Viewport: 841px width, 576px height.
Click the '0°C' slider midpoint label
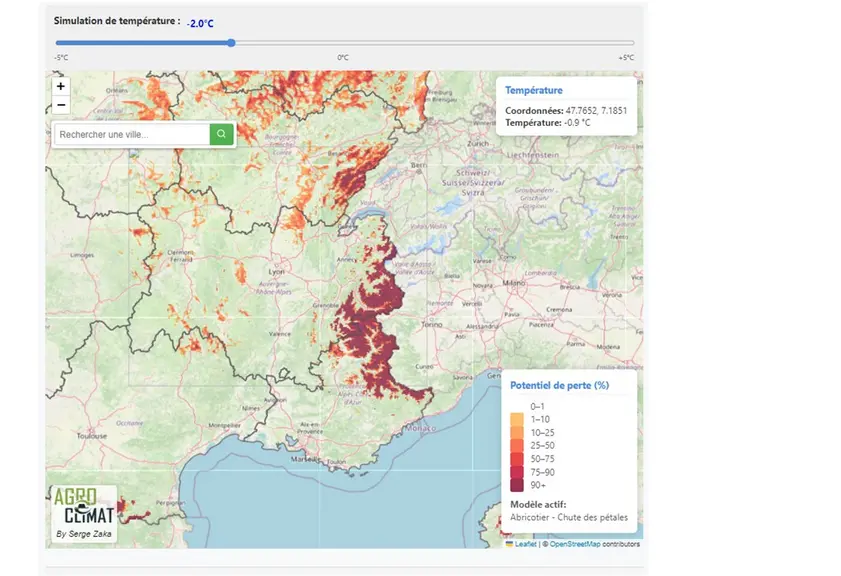[343, 57]
